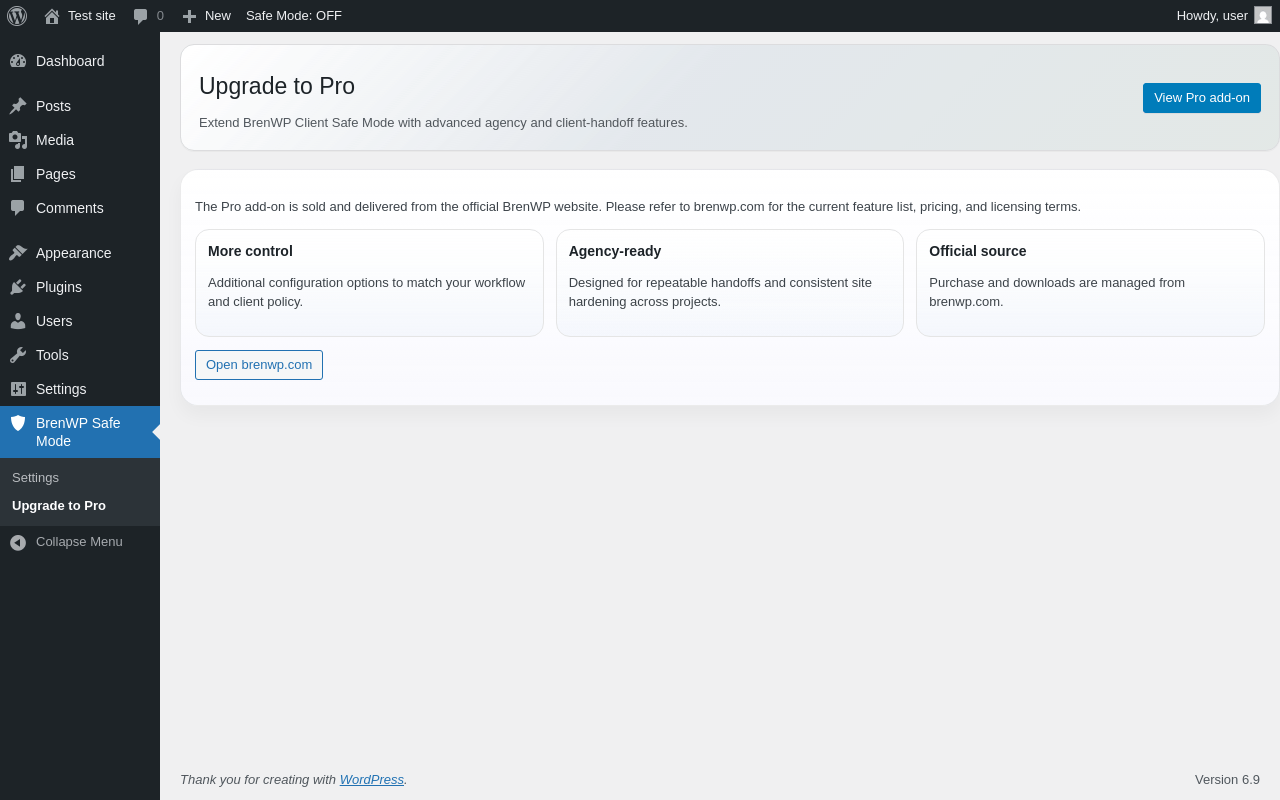Open Media via its camera-music icon

18,140
